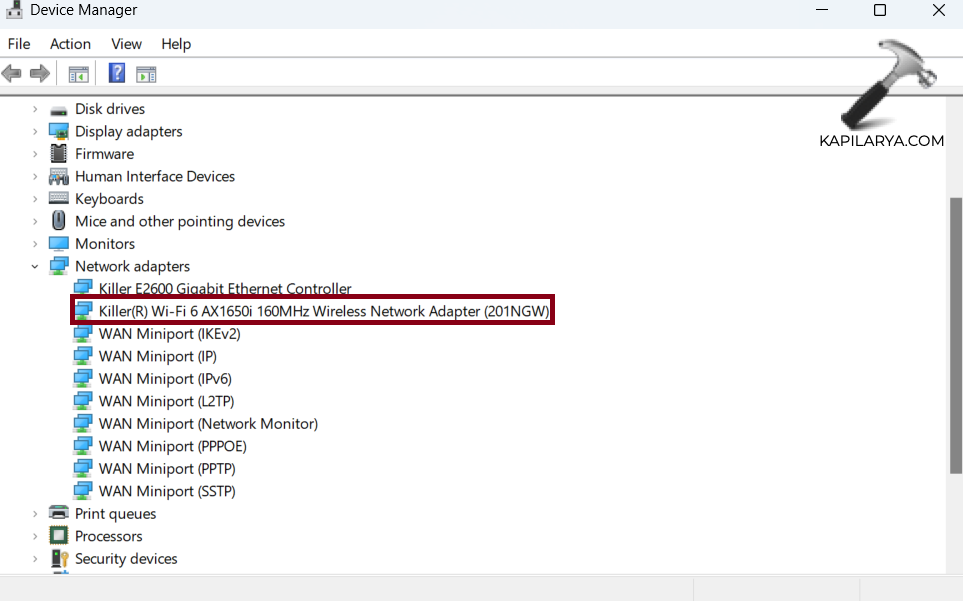Click the Processors category icon
Screen dimensions: 963x601
pos(59,537)
